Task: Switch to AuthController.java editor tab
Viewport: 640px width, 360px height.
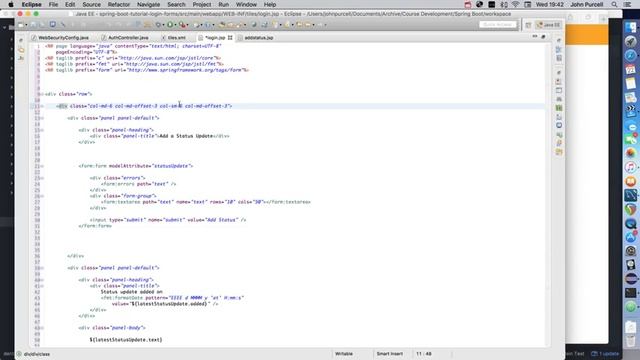Action: (128, 38)
